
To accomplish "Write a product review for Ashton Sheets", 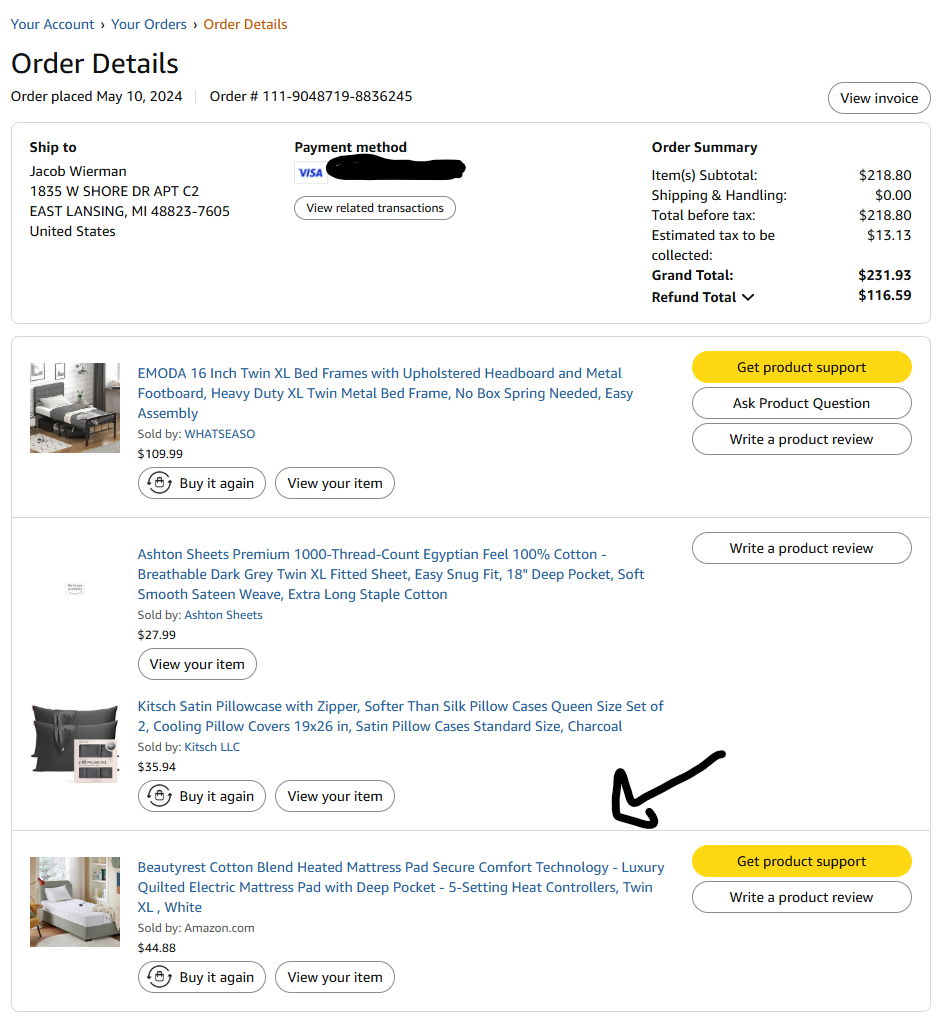I will (802, 548).
